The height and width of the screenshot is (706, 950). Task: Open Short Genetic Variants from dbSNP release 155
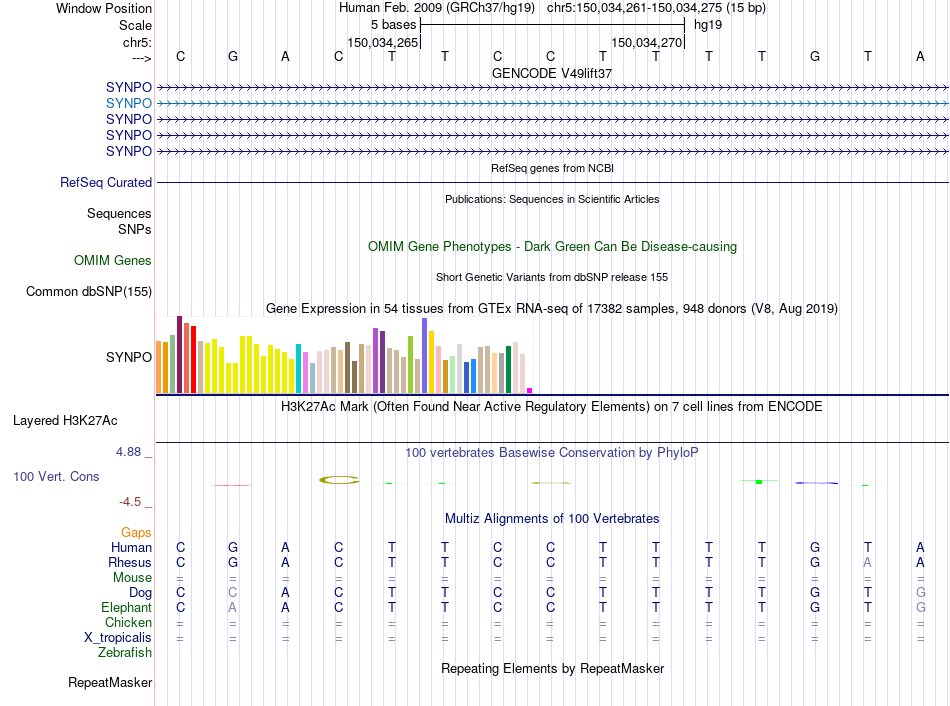point(552,277)
